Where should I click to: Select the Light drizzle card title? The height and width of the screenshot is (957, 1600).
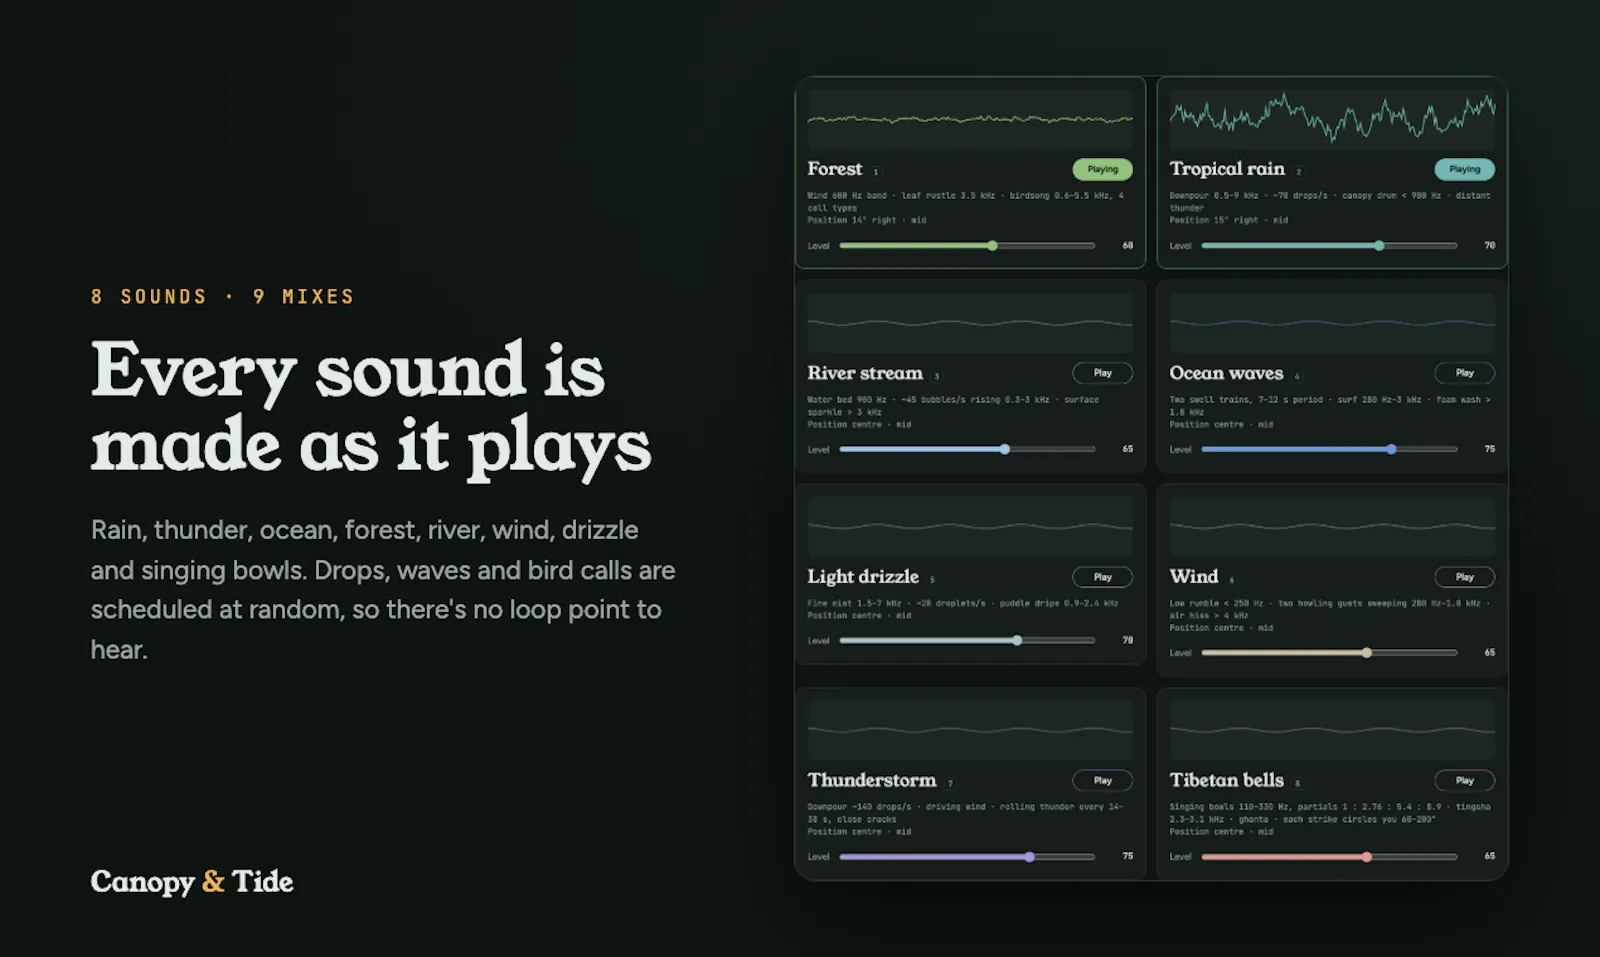point(863,577)
